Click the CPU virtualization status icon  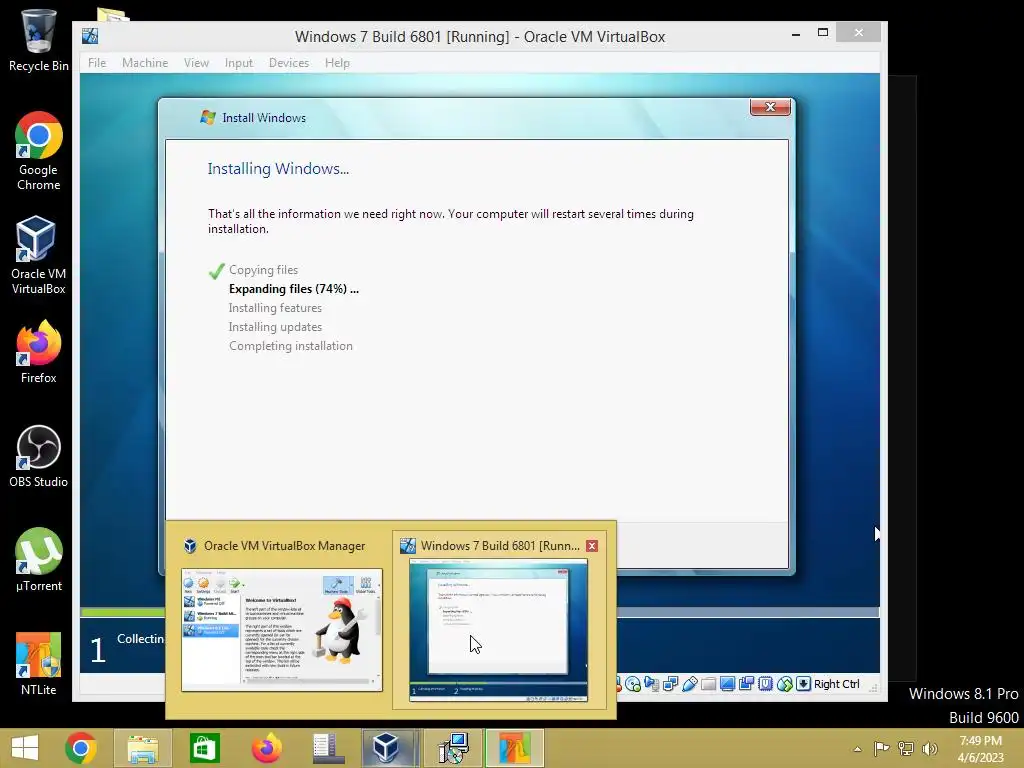pos(765,684)
